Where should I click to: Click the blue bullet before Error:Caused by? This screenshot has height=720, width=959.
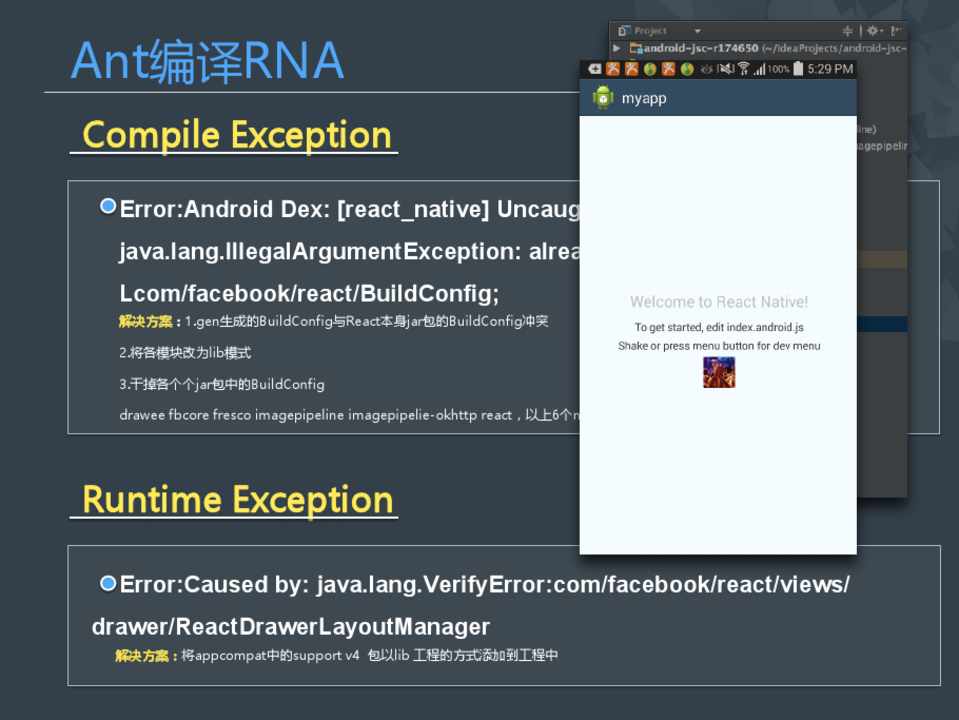(x=108, y=582)
